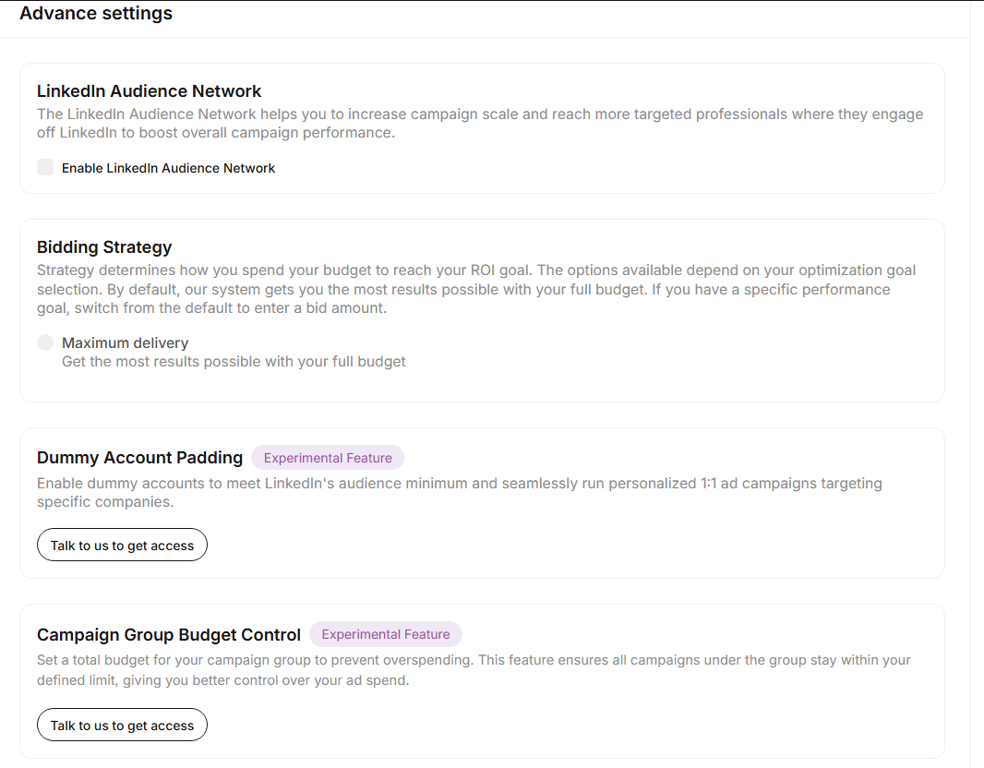
Task: Select the Maximum delivery radio button
Action: pyautogui.click(x=45, y=343)
